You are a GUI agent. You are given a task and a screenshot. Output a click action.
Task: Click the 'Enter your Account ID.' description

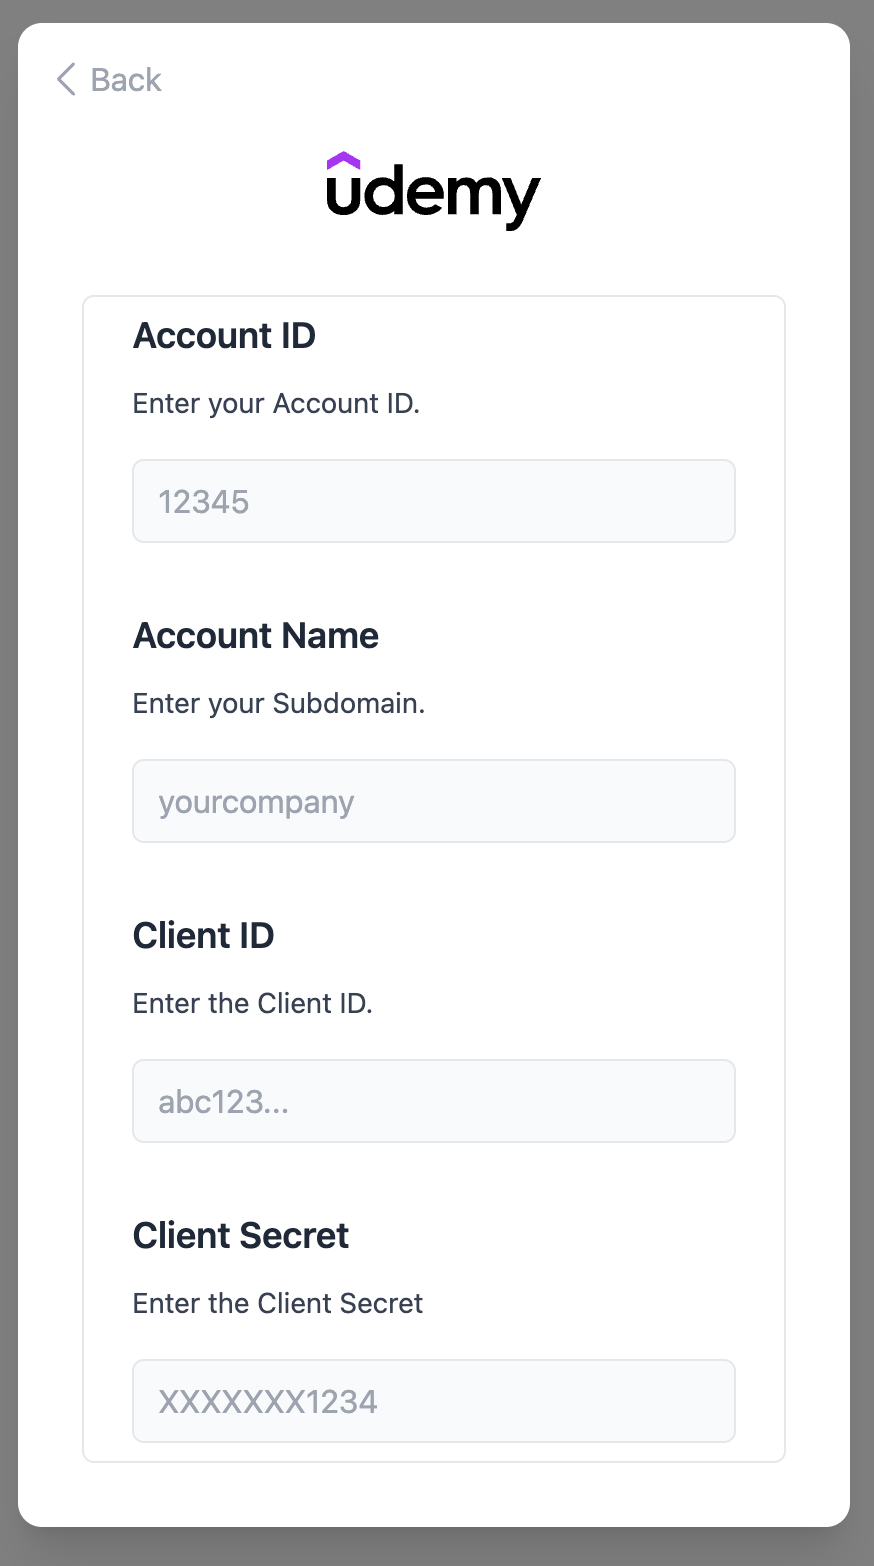coord(276,404)
